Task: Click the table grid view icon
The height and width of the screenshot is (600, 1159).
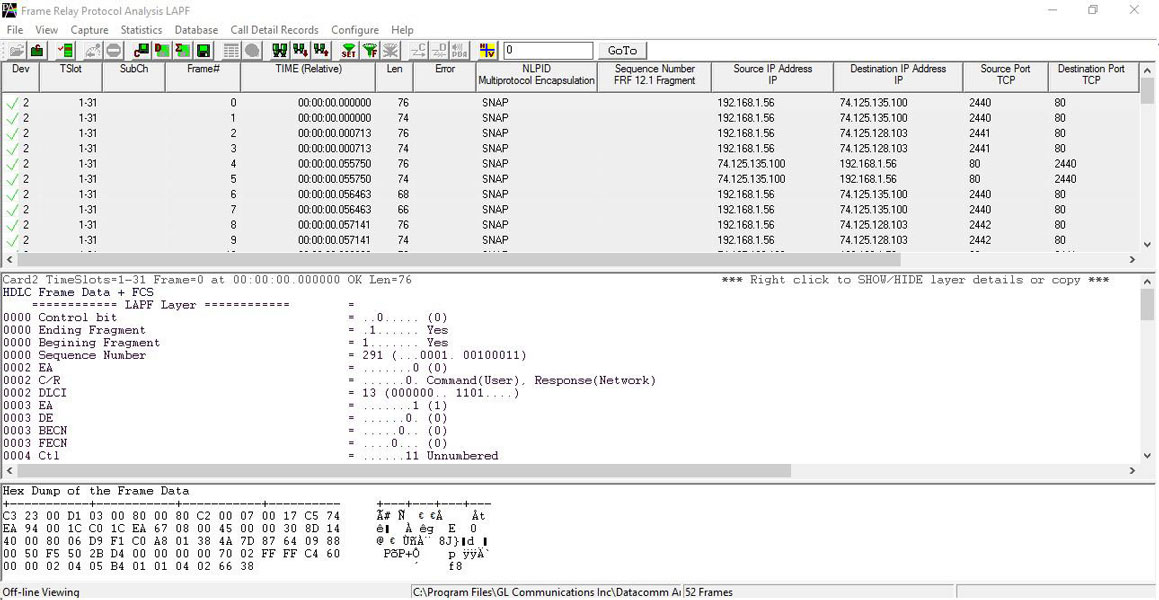Action: click(x=231, y=50)
